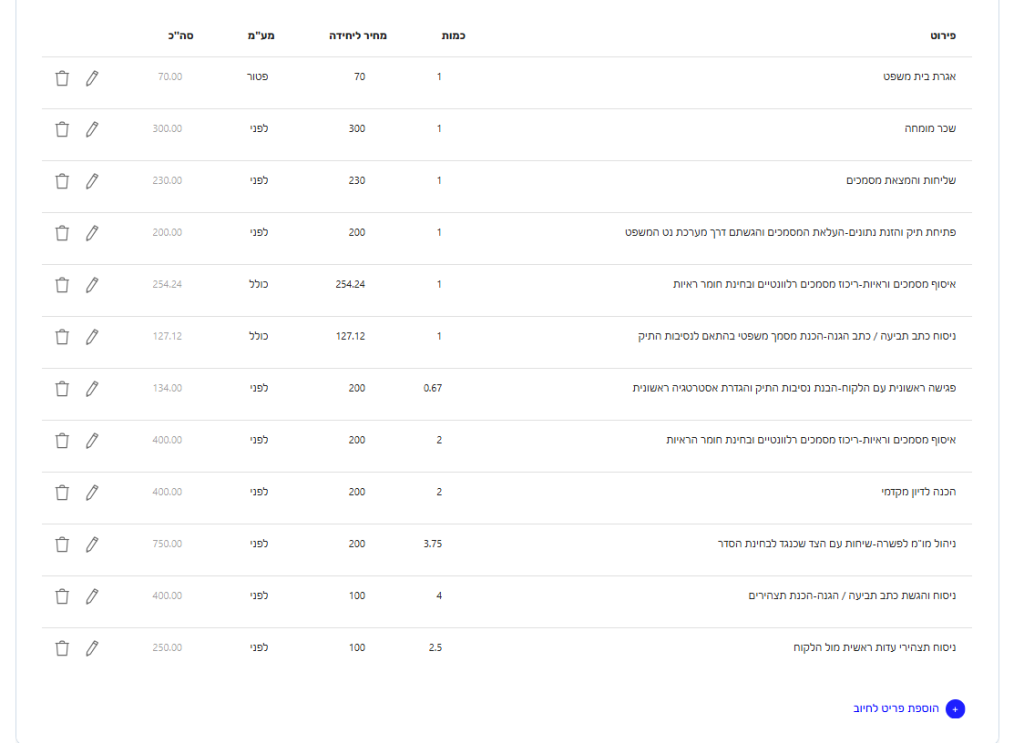Image resolution: width=1024 pixels, height=743 pixels.
Task: Edit the ניסוח תצהירי עדות ראשית row
Action: 92,648
